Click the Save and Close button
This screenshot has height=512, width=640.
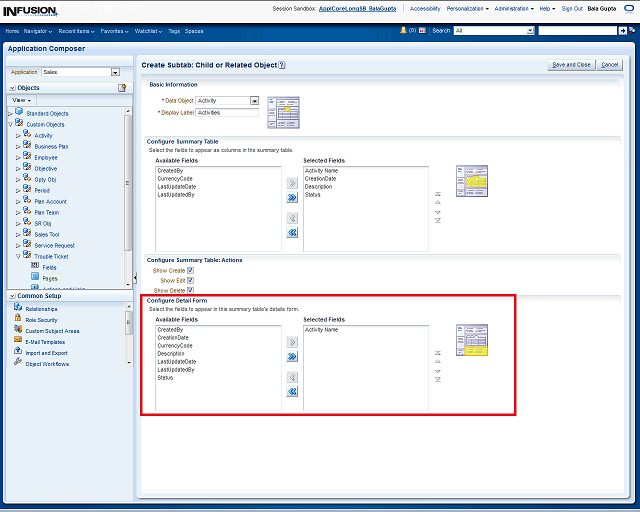point(571,65)
